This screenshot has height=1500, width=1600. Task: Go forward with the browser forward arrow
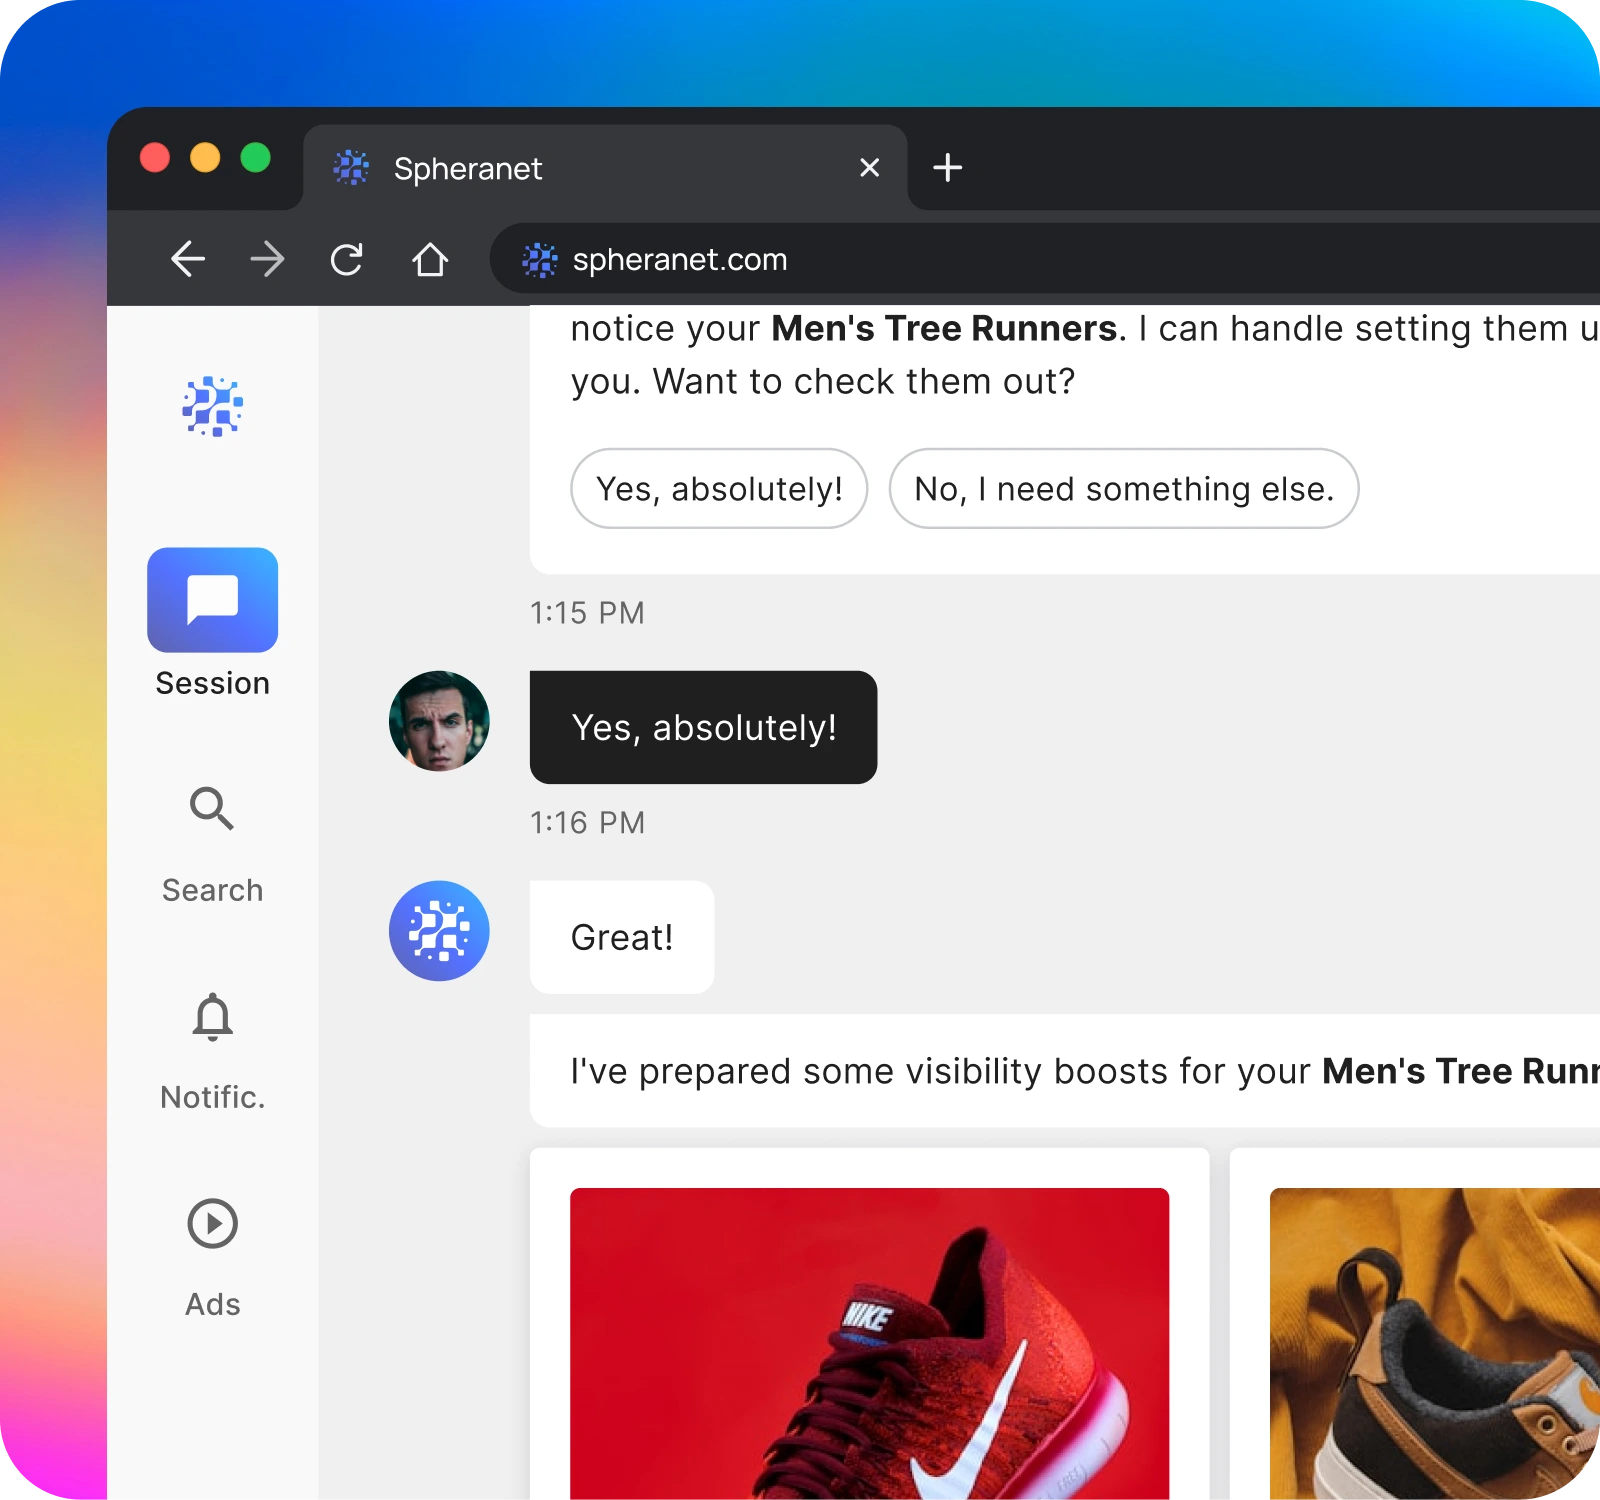[x=267, y=260]
